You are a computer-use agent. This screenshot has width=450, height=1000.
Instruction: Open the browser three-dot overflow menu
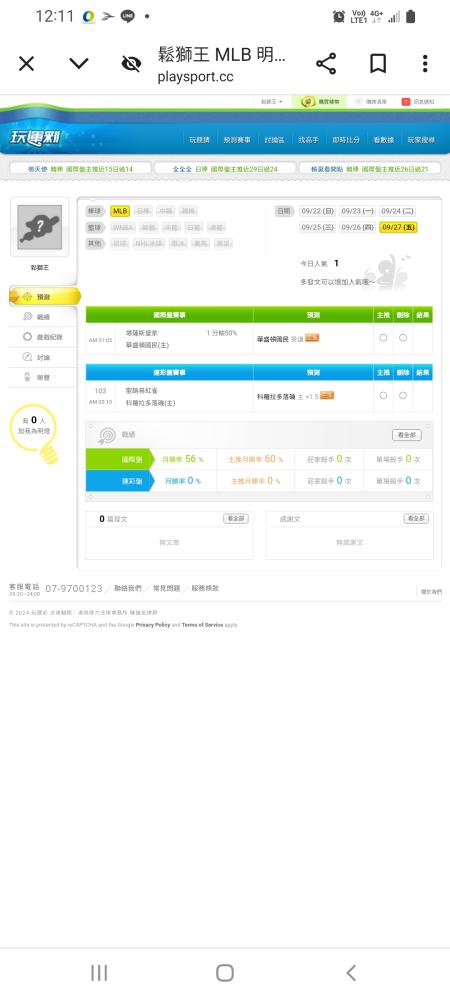pos(425,64)
